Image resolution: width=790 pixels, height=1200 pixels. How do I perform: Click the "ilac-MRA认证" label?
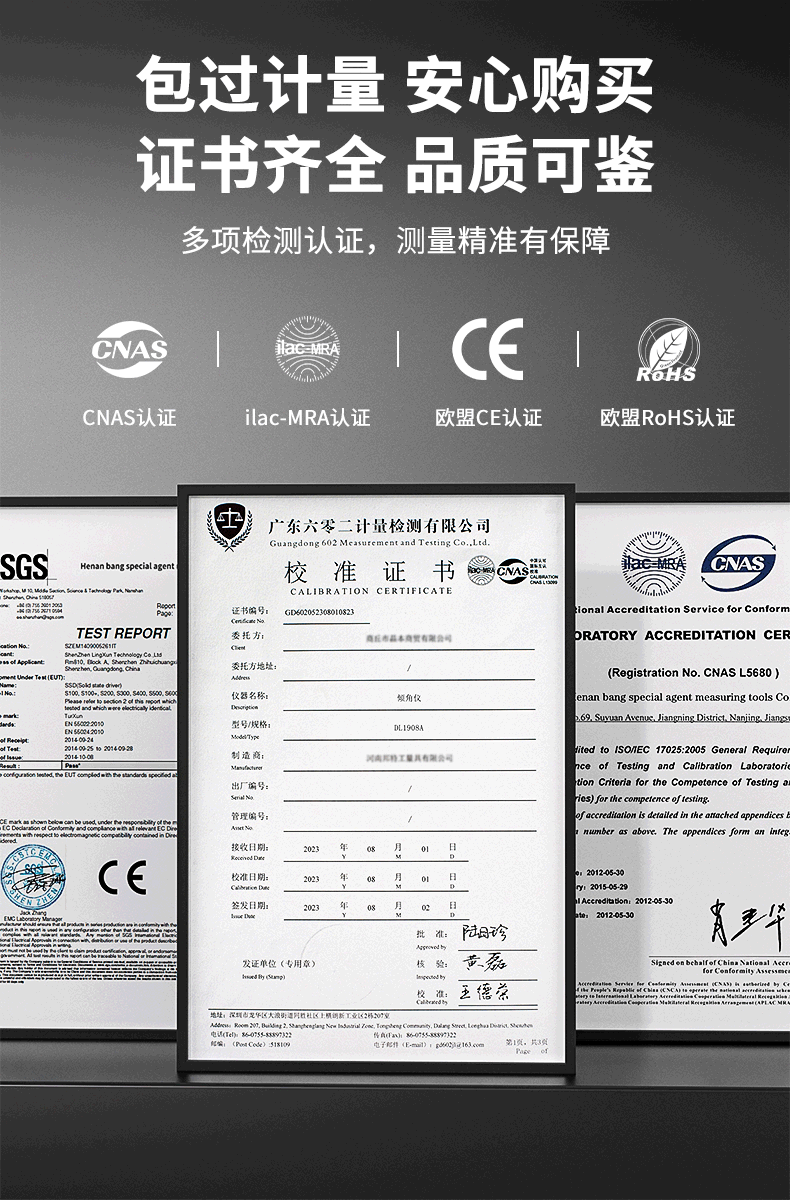coord(307,417)
